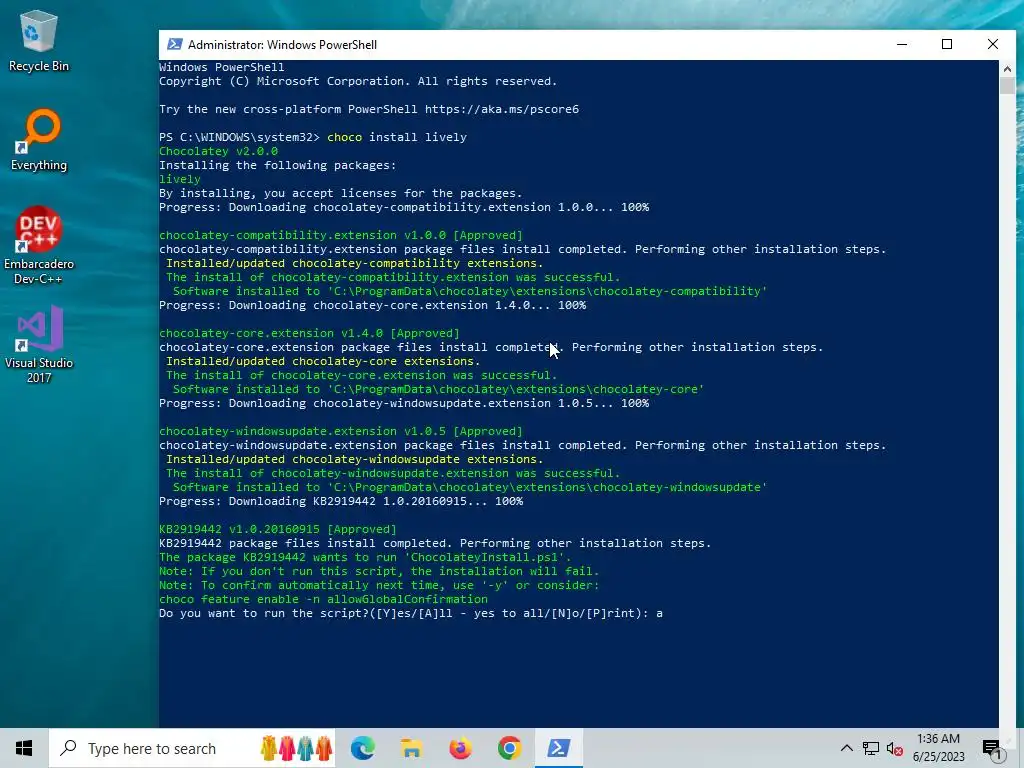Viewport: 1024px width, 768px height.
Task: Click 'Installed/updated chocolatey-windowsupdate extensions.' line
Action: tap(354, 459)
